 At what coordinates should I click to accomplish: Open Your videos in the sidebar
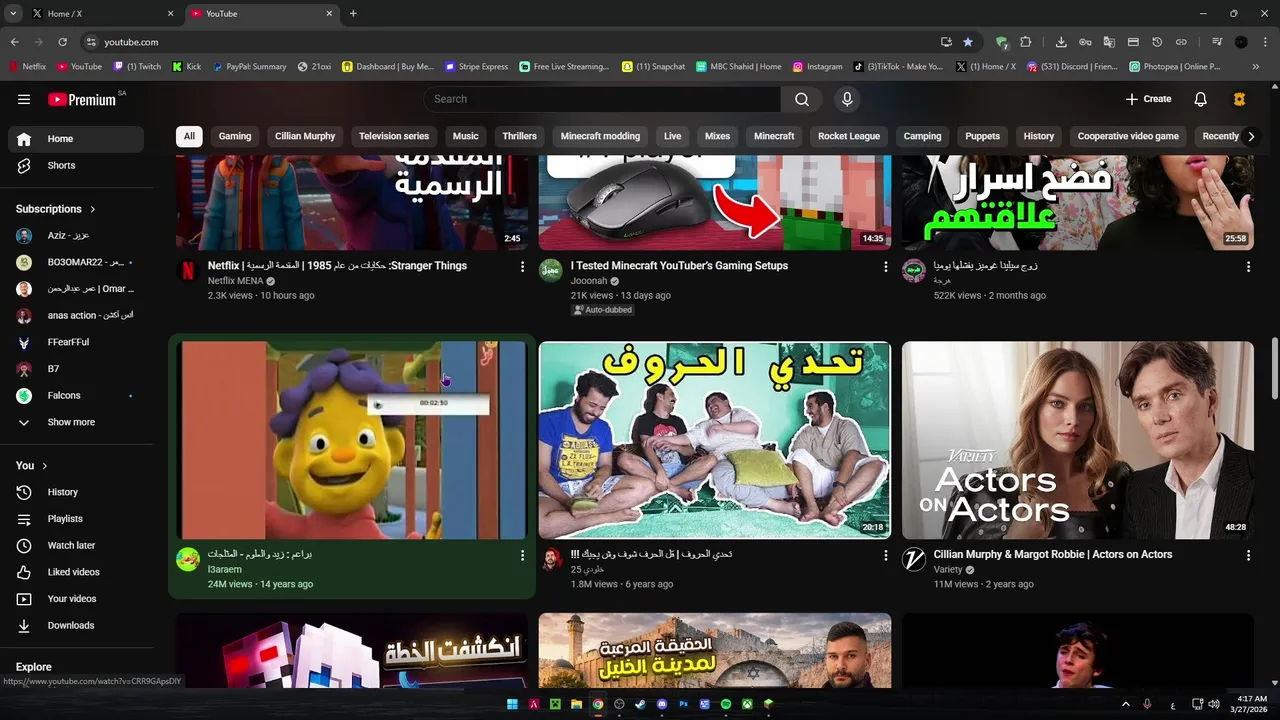tap(76, 599)
